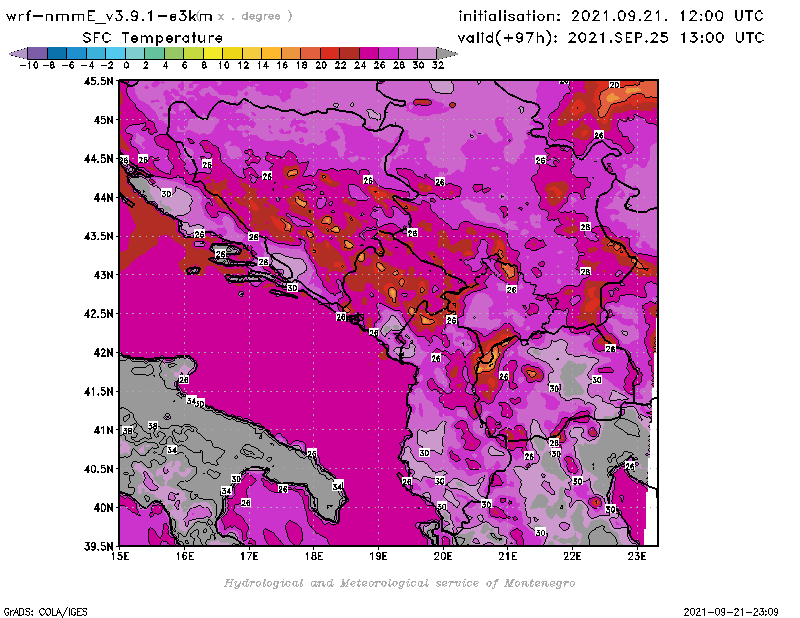Click the valid(+97h) forecast time line

click(x=611, y=38)
